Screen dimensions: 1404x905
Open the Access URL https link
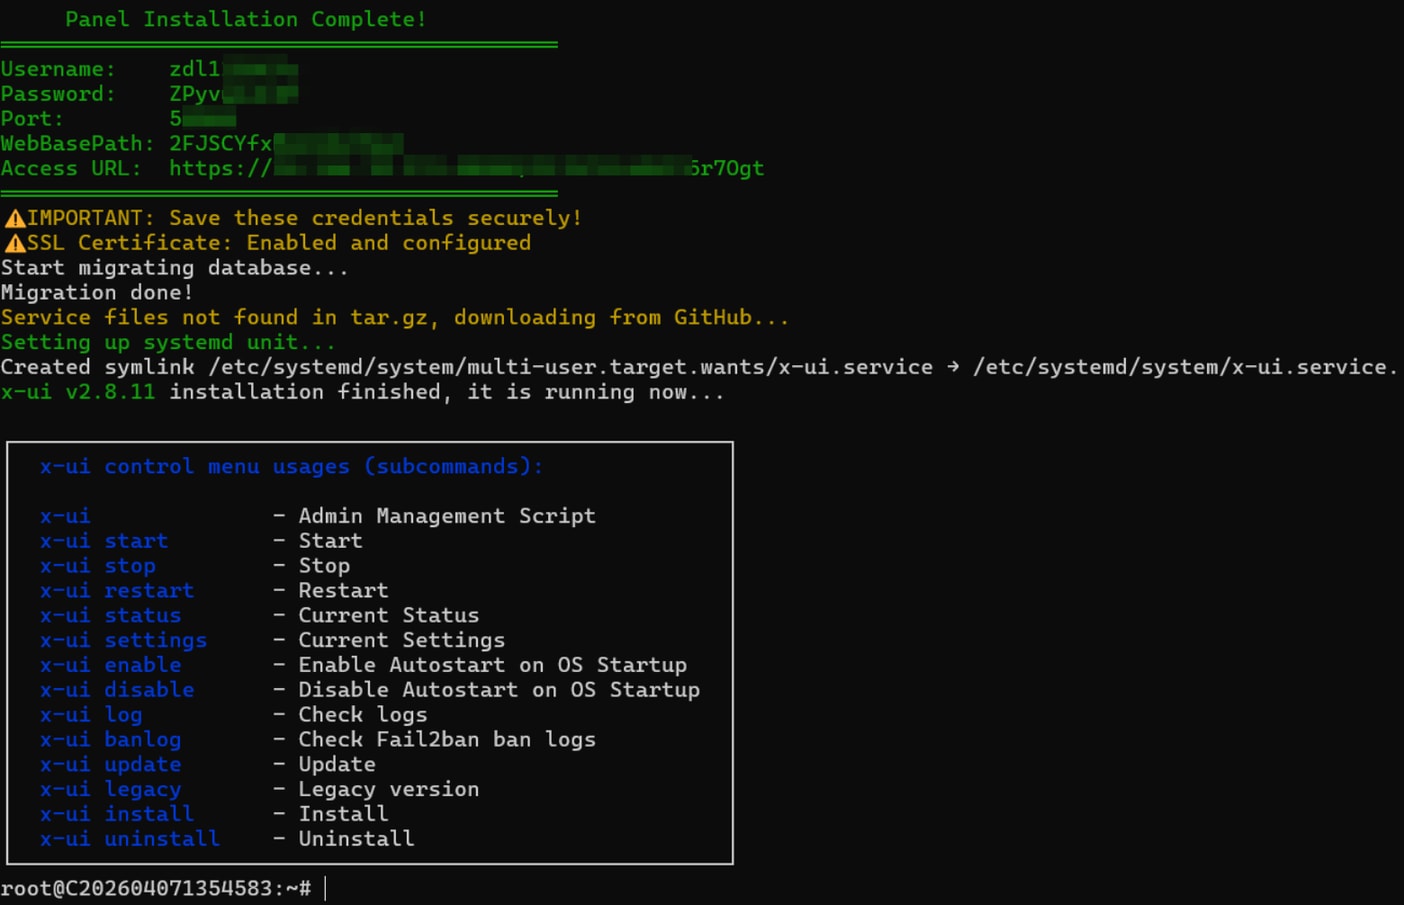(466, 168)
